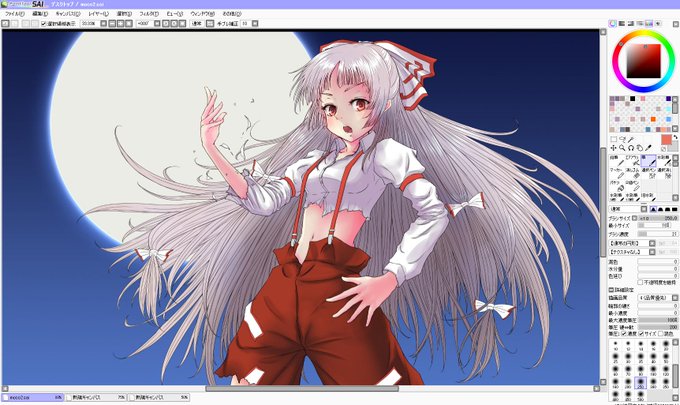Click the rotation angle field in toolbar
The width and height of the screenshot is (680, 405).
click(x=144, y=24)
